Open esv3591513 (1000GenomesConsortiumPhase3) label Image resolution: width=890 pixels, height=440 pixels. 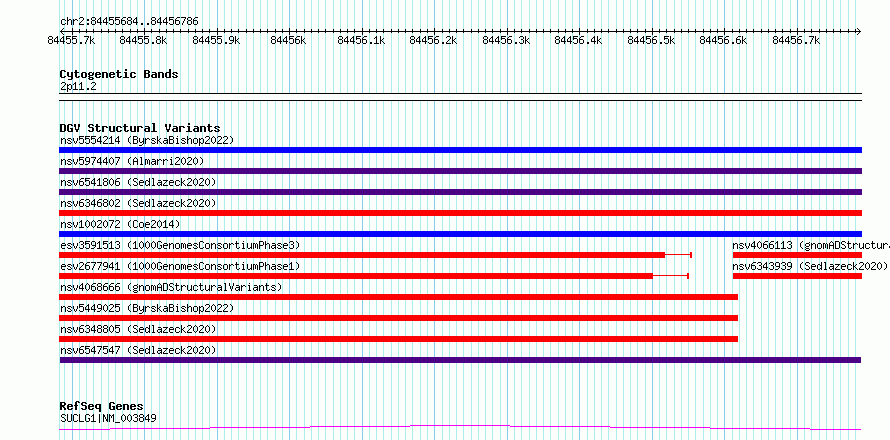(x=180, y=245)
